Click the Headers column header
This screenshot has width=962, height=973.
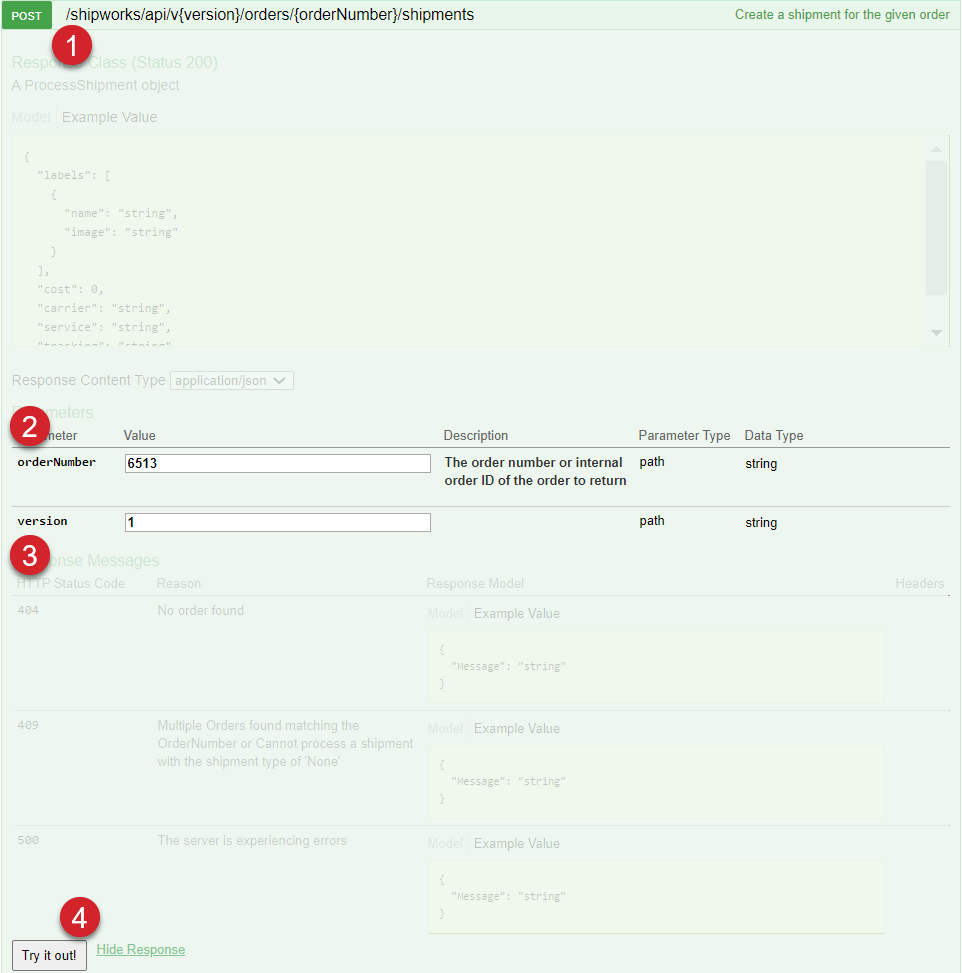(920, 584)
